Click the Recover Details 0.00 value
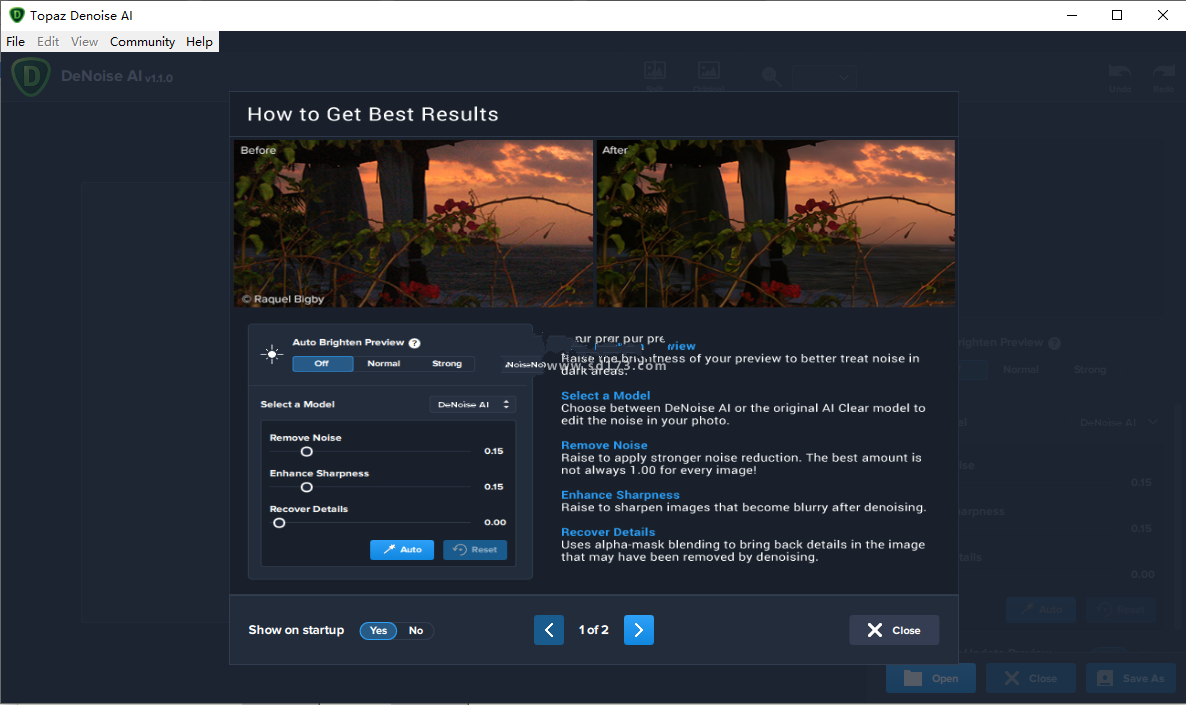This screenshot has height=705, width=1186. point(495,522)
